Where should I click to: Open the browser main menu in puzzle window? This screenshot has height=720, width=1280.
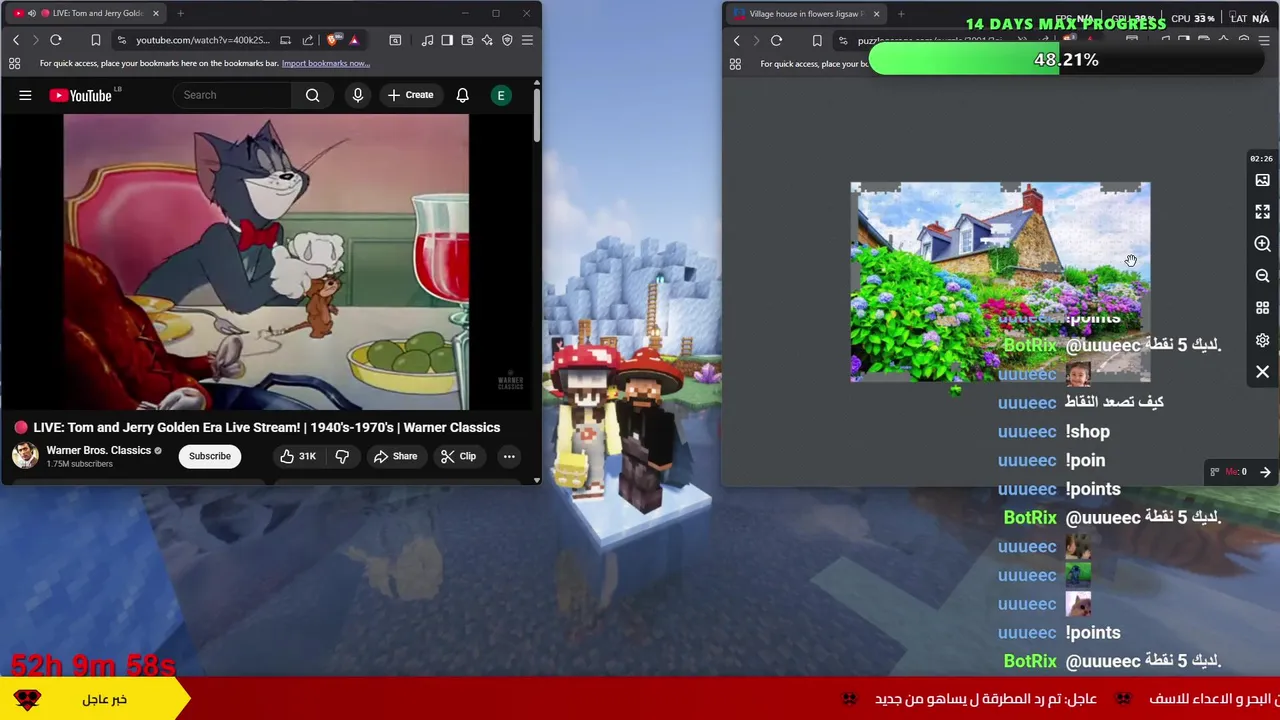(x=1264, y=41)
